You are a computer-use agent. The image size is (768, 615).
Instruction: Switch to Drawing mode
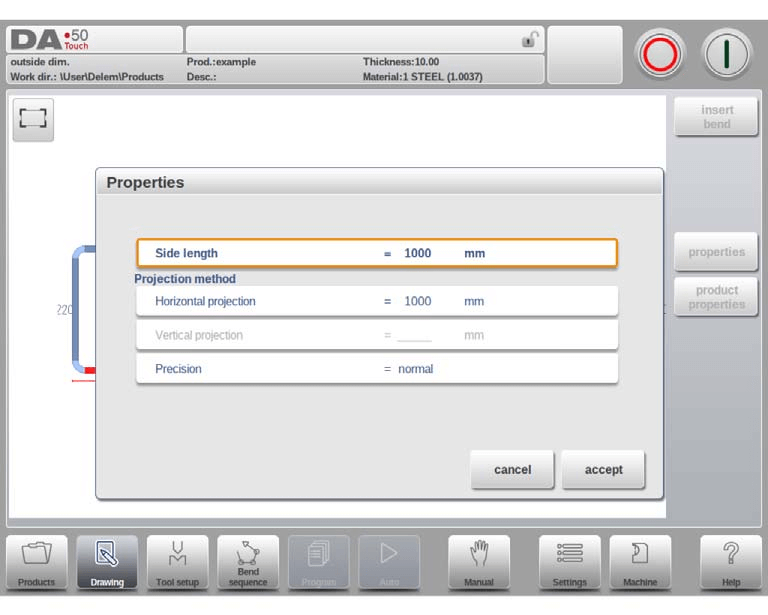click(x=107, y=563)
